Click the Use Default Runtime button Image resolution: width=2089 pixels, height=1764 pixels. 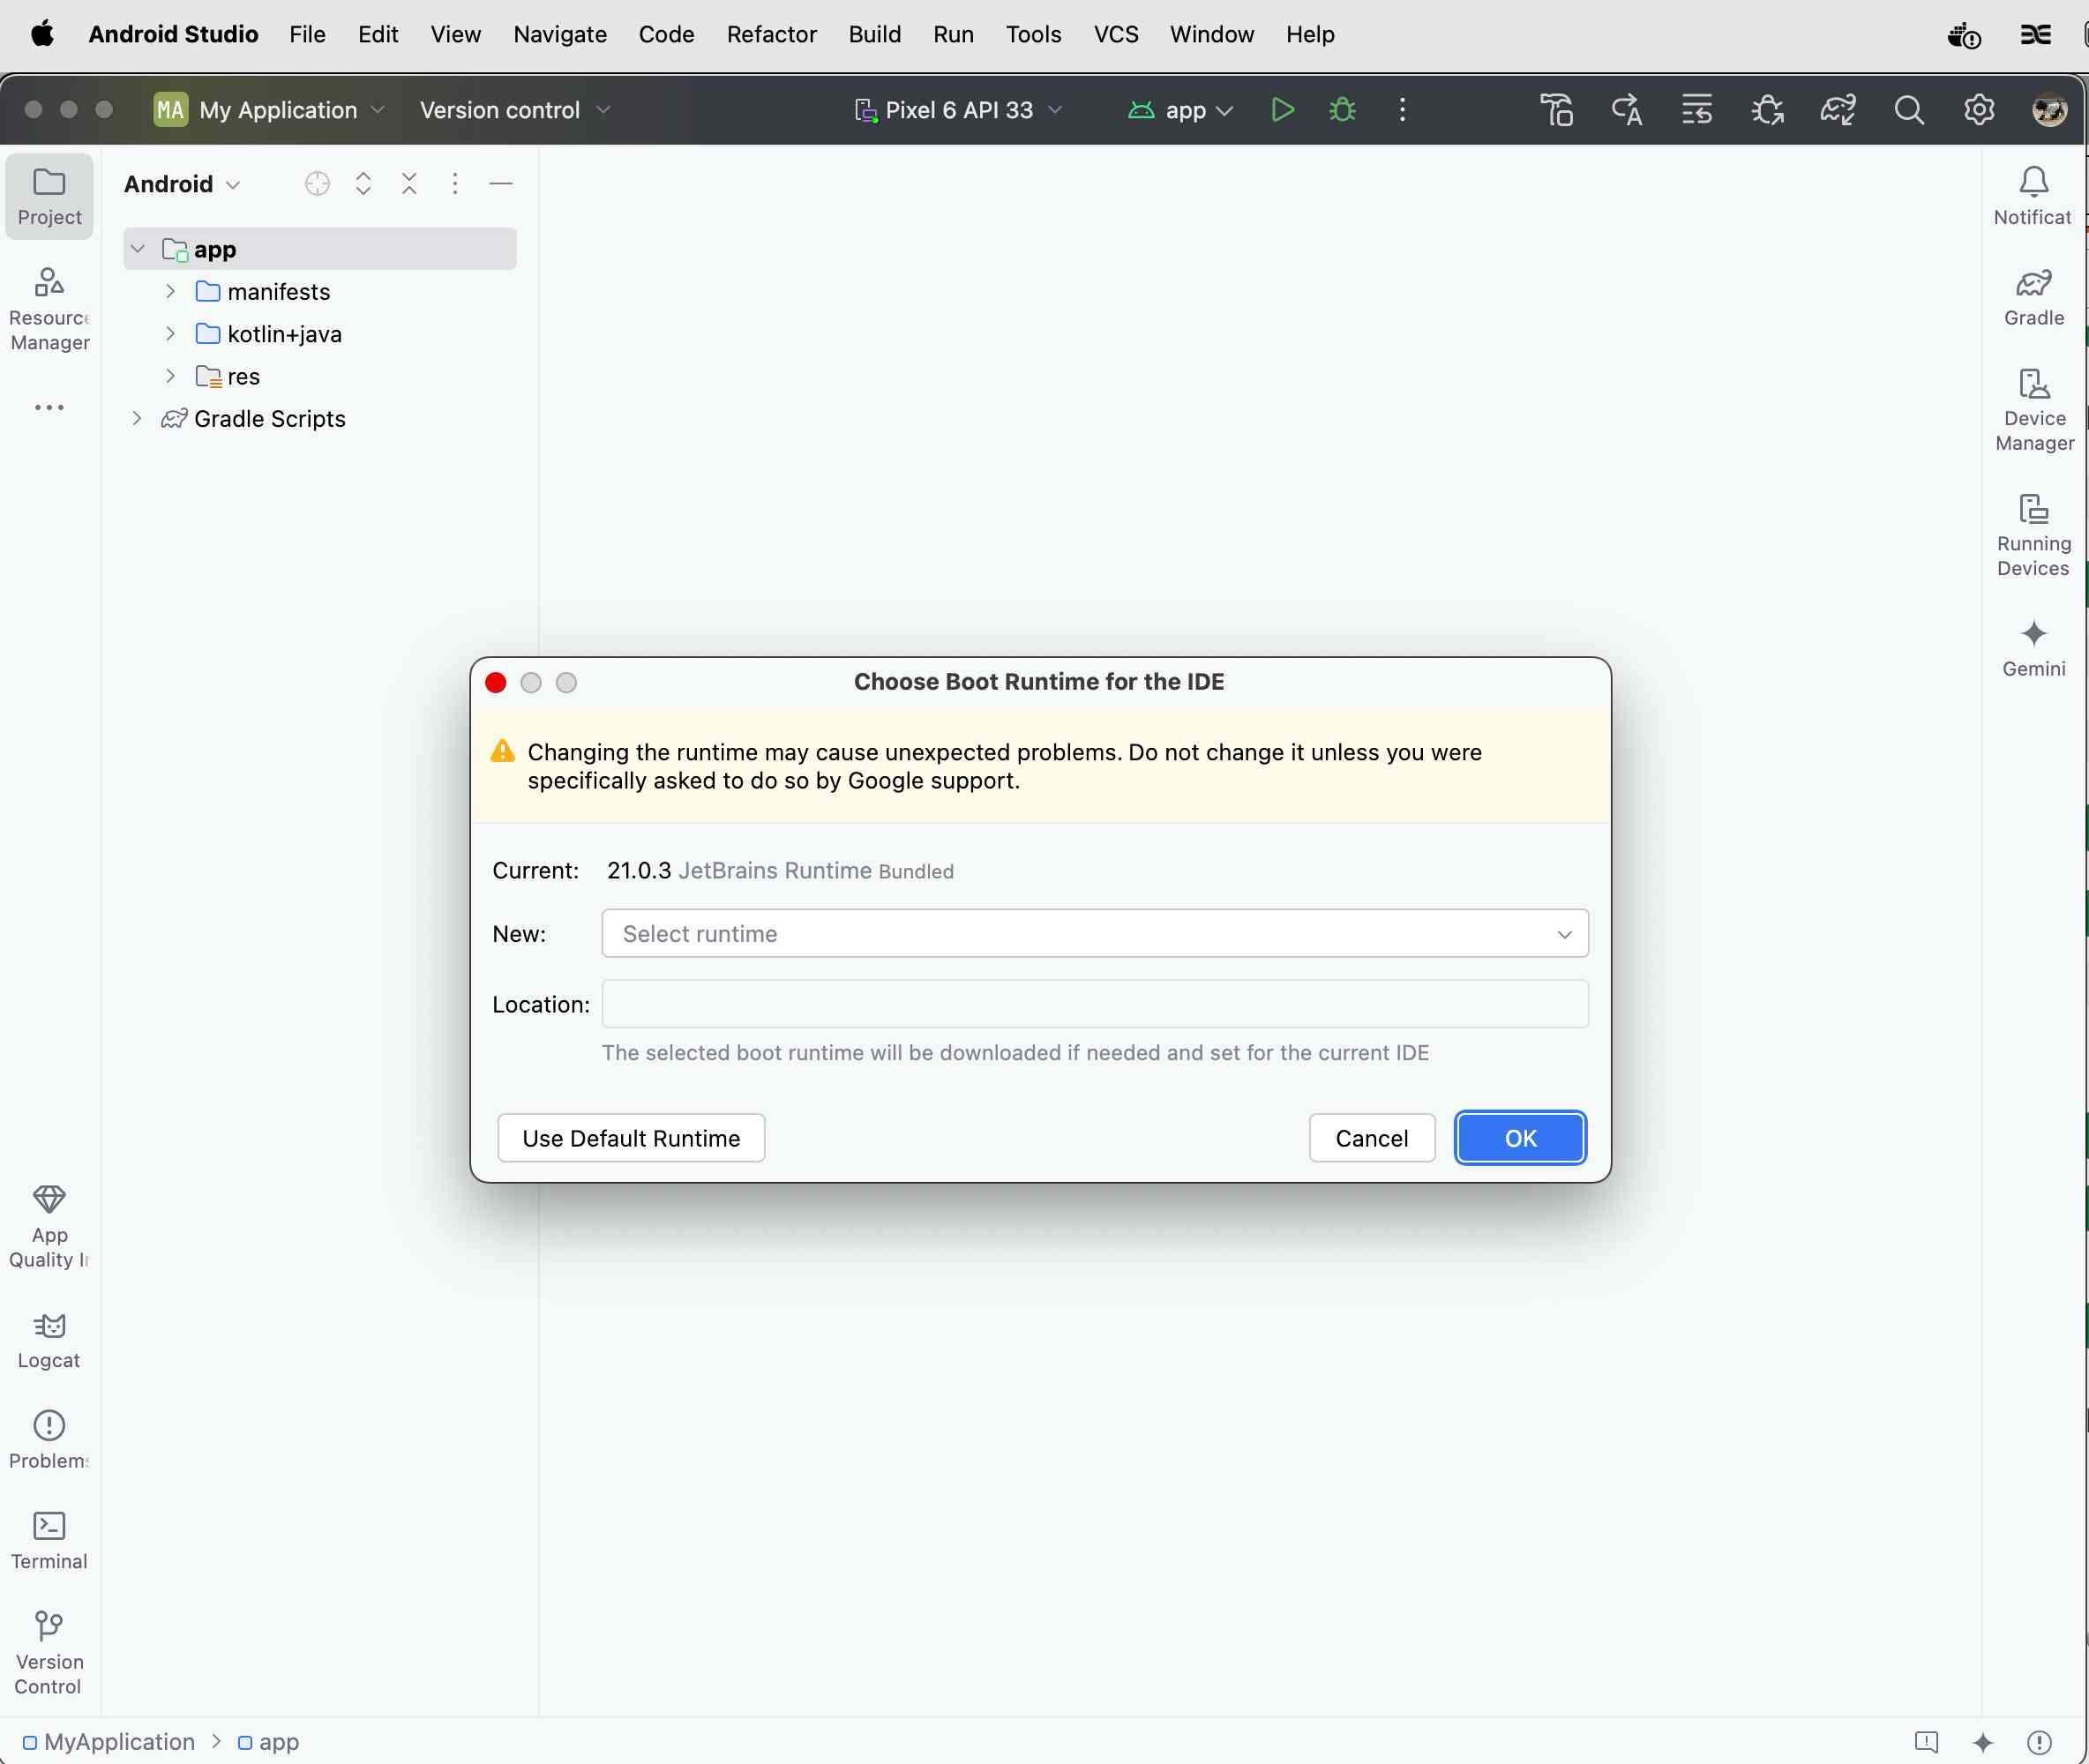click(x=631, y=1138)
